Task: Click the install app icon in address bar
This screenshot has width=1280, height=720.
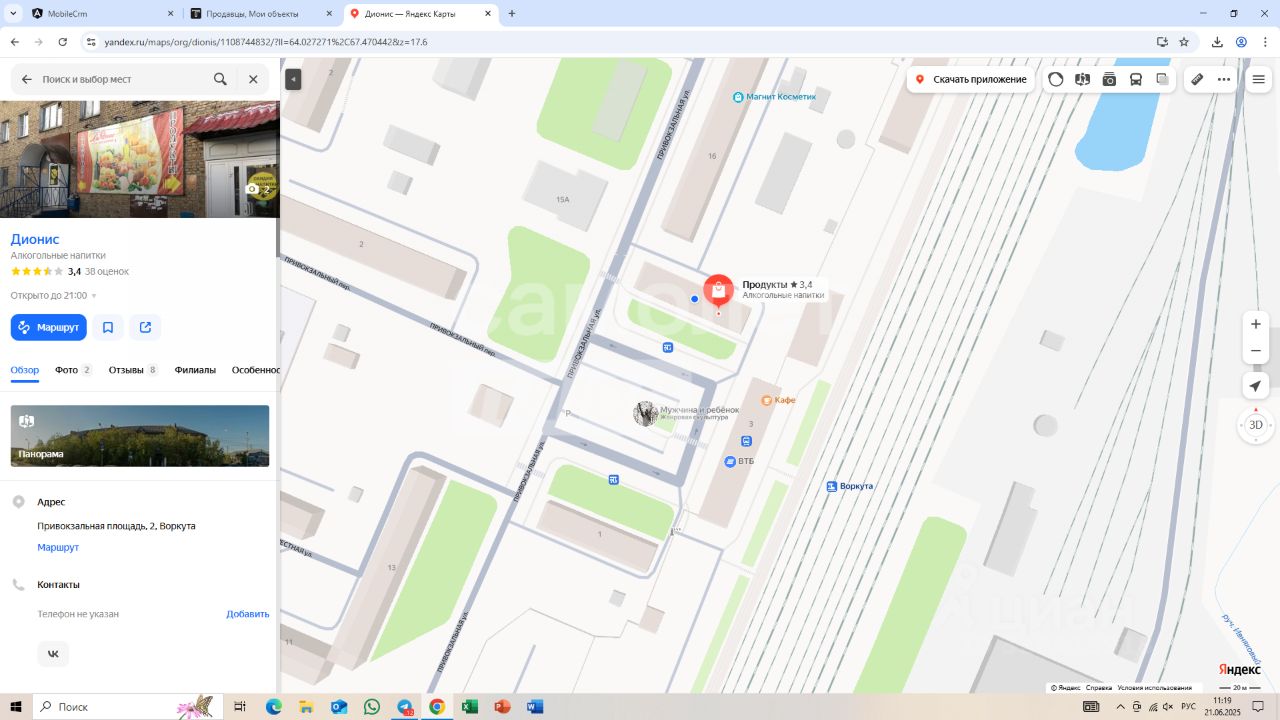Action: [x=1162, y=42]
